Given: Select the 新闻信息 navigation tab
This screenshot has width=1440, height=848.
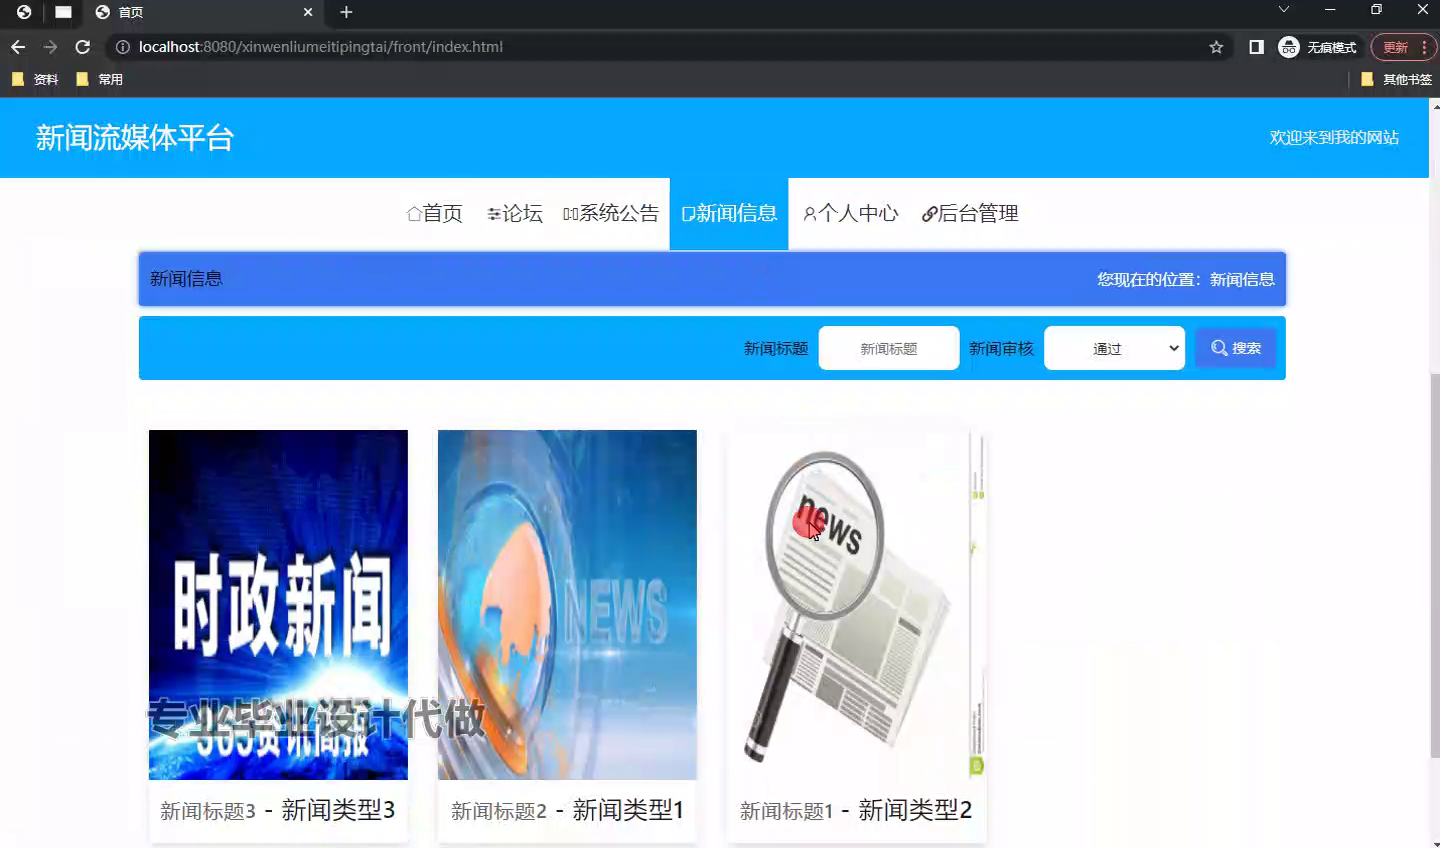Looking at the screenshot, I should (729, 213).
